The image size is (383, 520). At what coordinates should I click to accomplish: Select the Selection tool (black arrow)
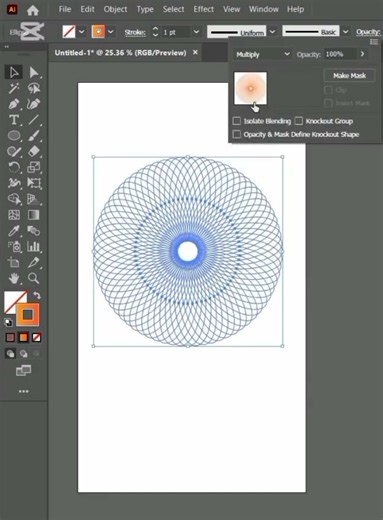(14, 72)
